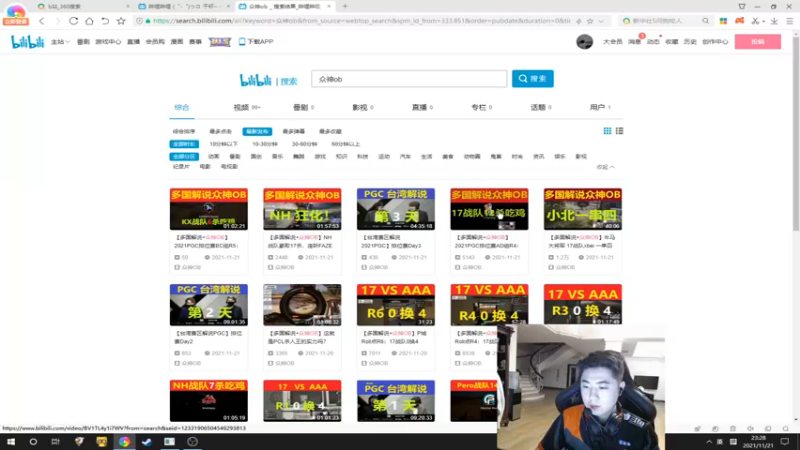The height and width of the screenshot is (450, 800).
Task: Open 大会员 link in the header
Action: click(613, 42)
